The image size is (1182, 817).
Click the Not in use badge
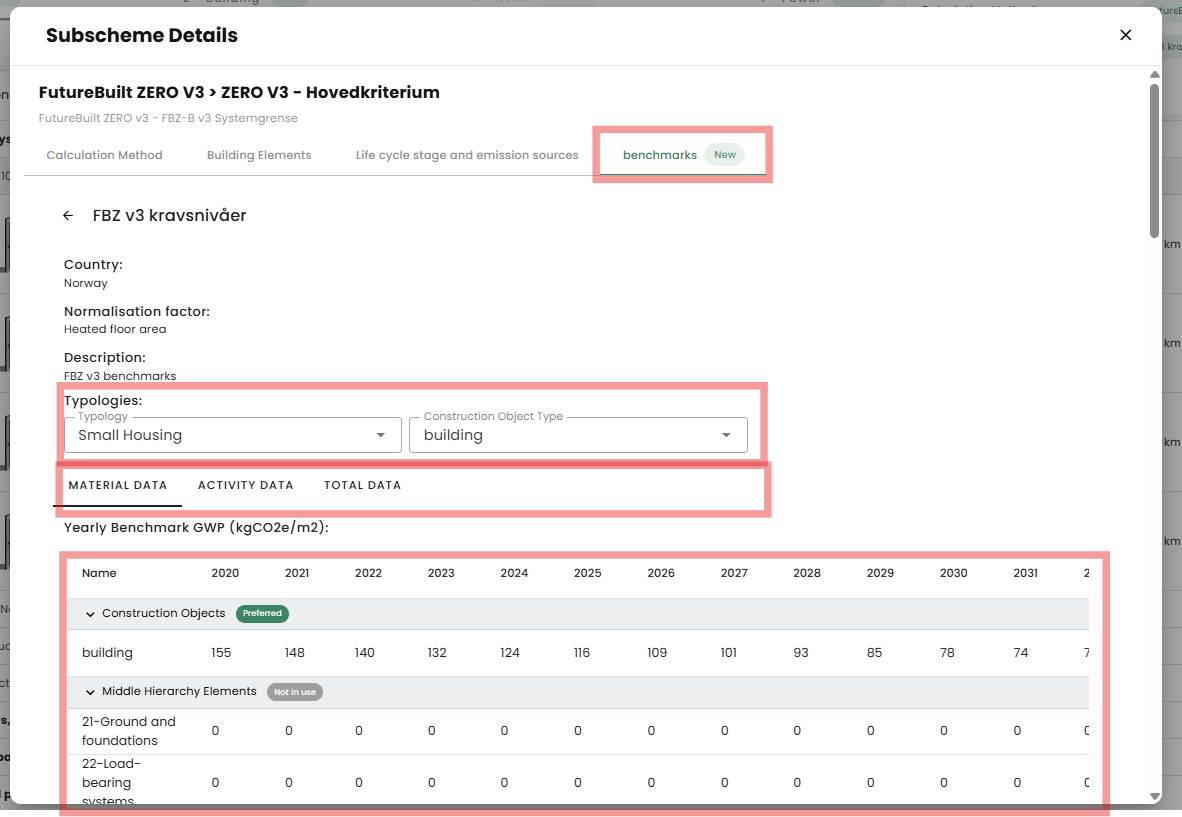294,692
